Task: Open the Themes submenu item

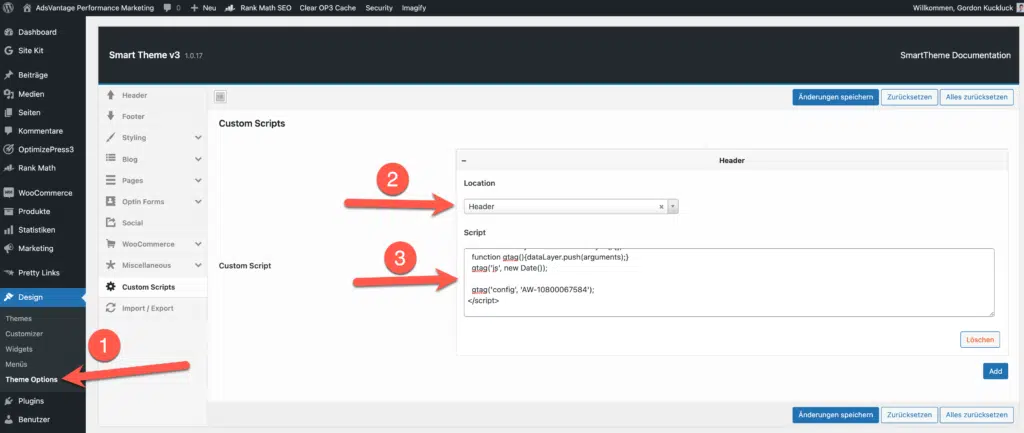Action: (18, 319)
